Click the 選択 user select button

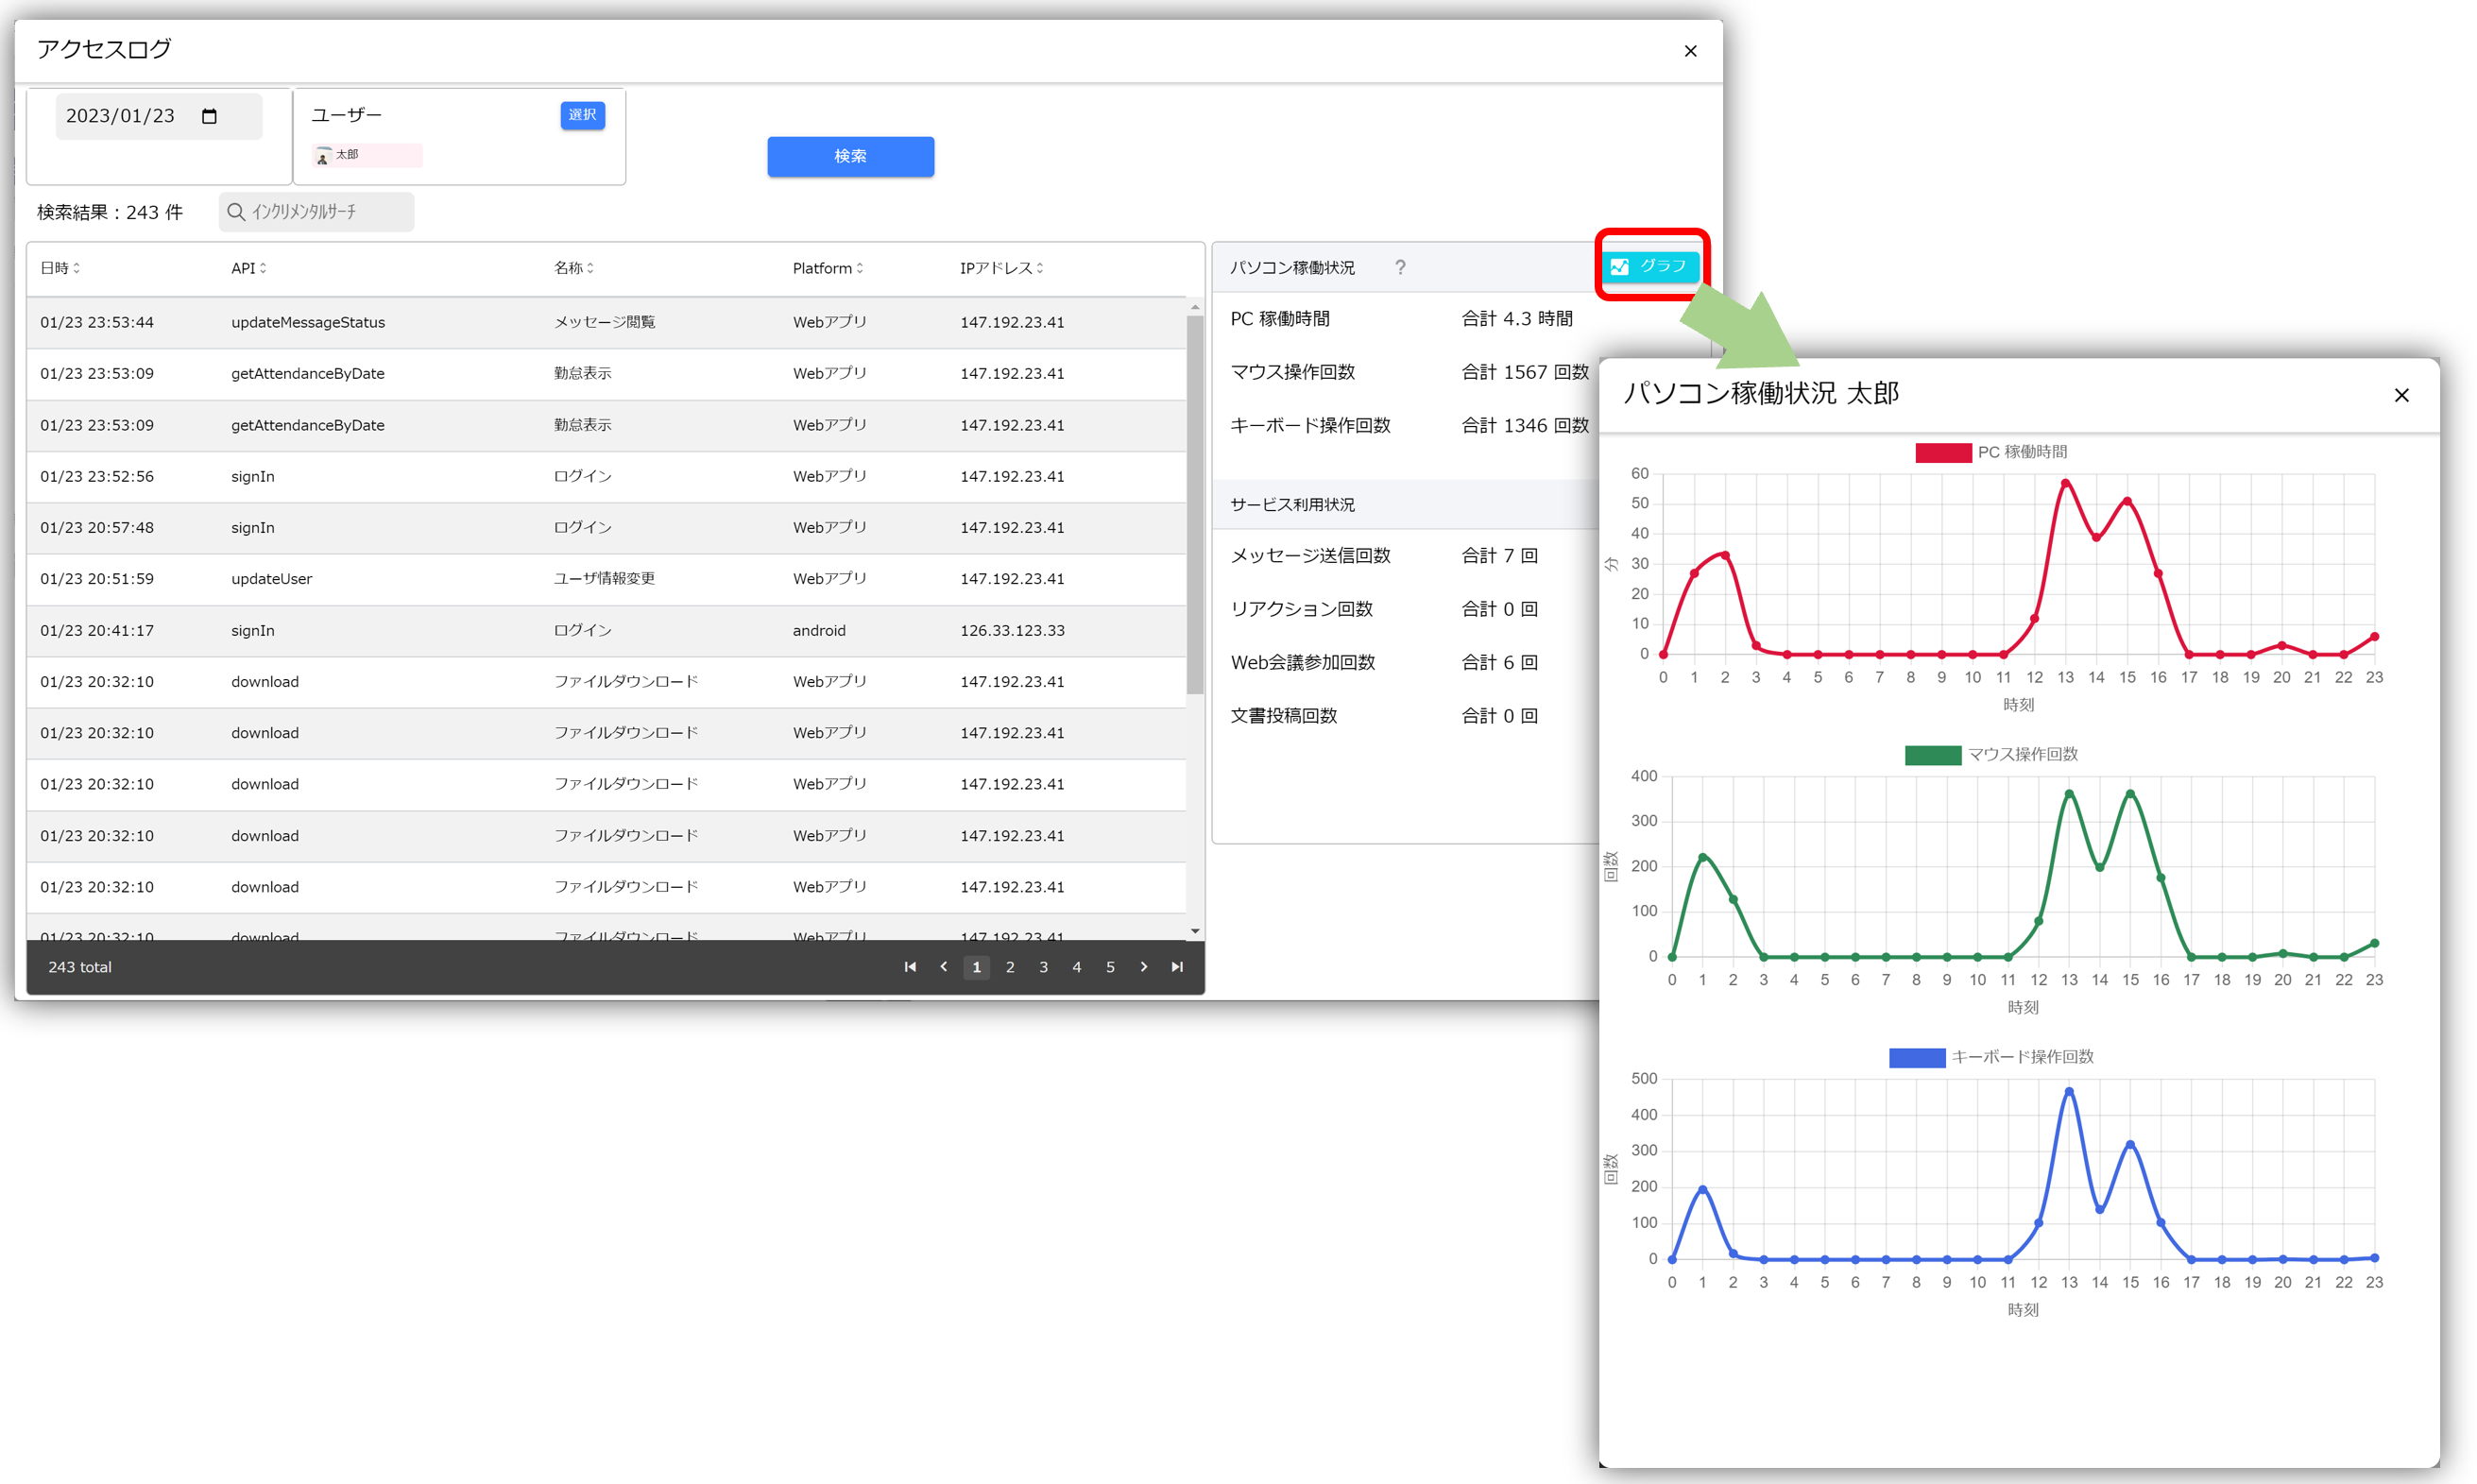pyautogui.click(x=582, y=115)
